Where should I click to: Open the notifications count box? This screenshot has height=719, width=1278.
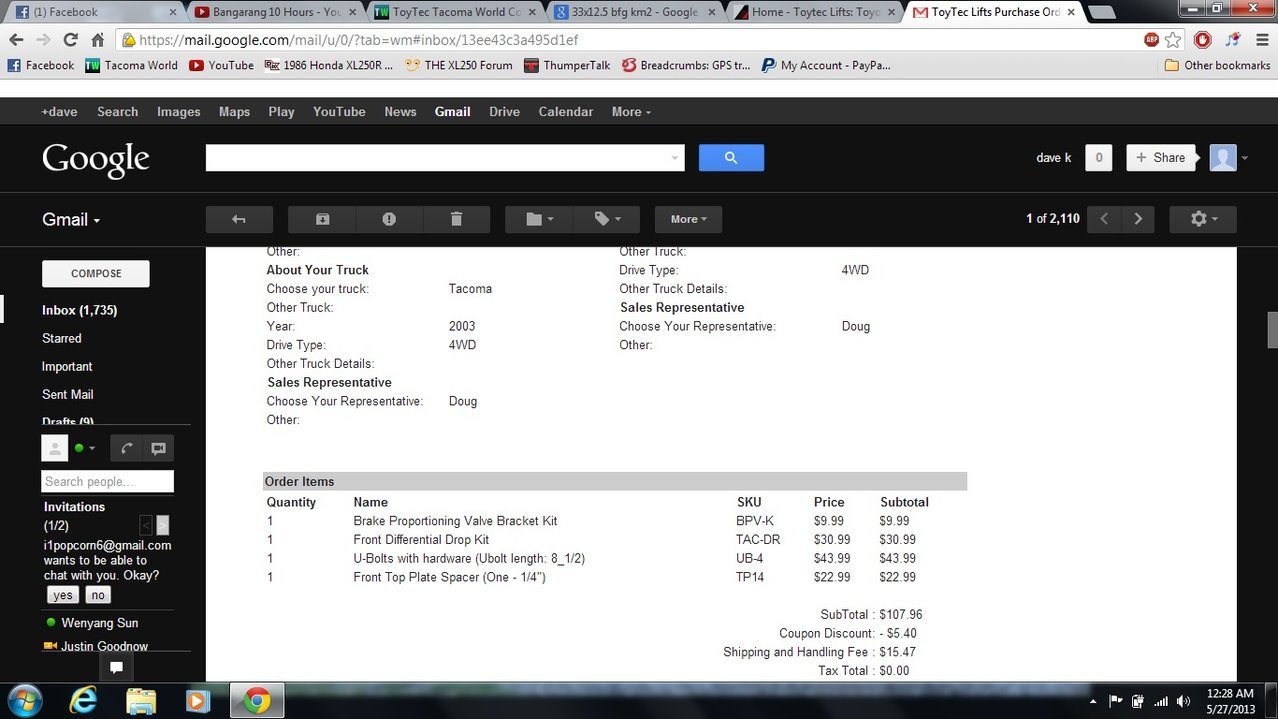[x=1098, y=158]
